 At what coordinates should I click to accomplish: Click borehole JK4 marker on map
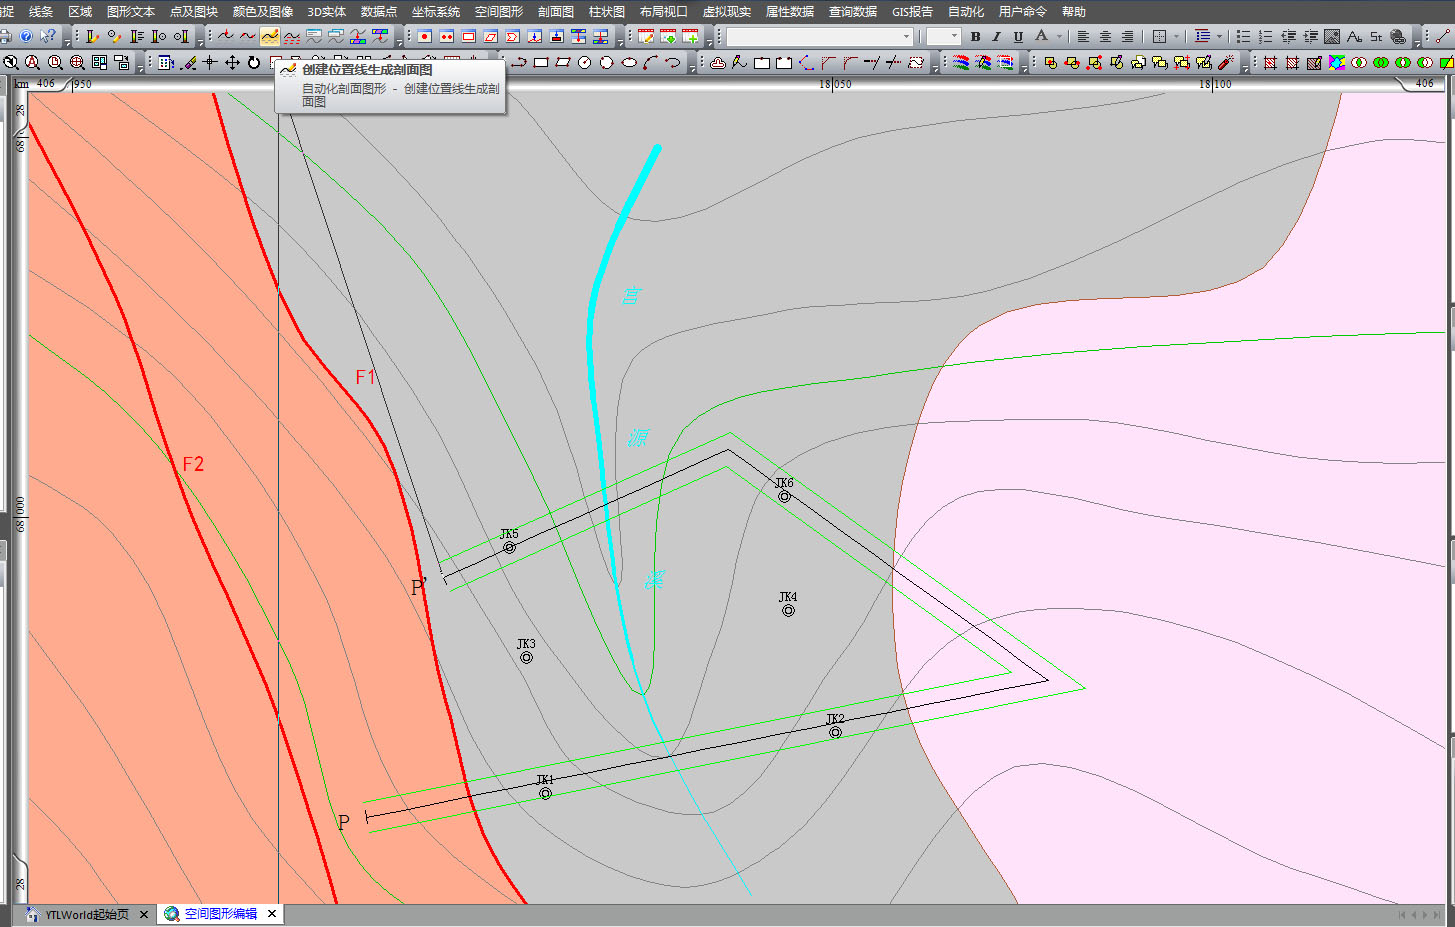click(x=788, y=610)
